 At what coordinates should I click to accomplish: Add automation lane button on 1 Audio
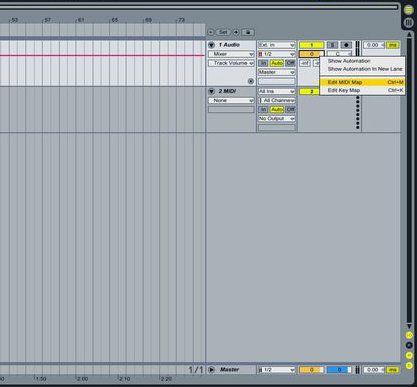point(251,81)
